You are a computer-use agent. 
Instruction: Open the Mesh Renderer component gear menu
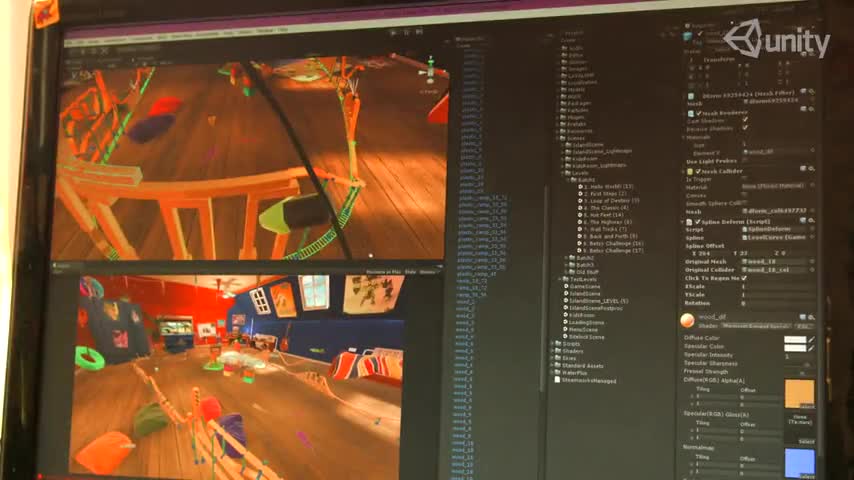point(811,109)
